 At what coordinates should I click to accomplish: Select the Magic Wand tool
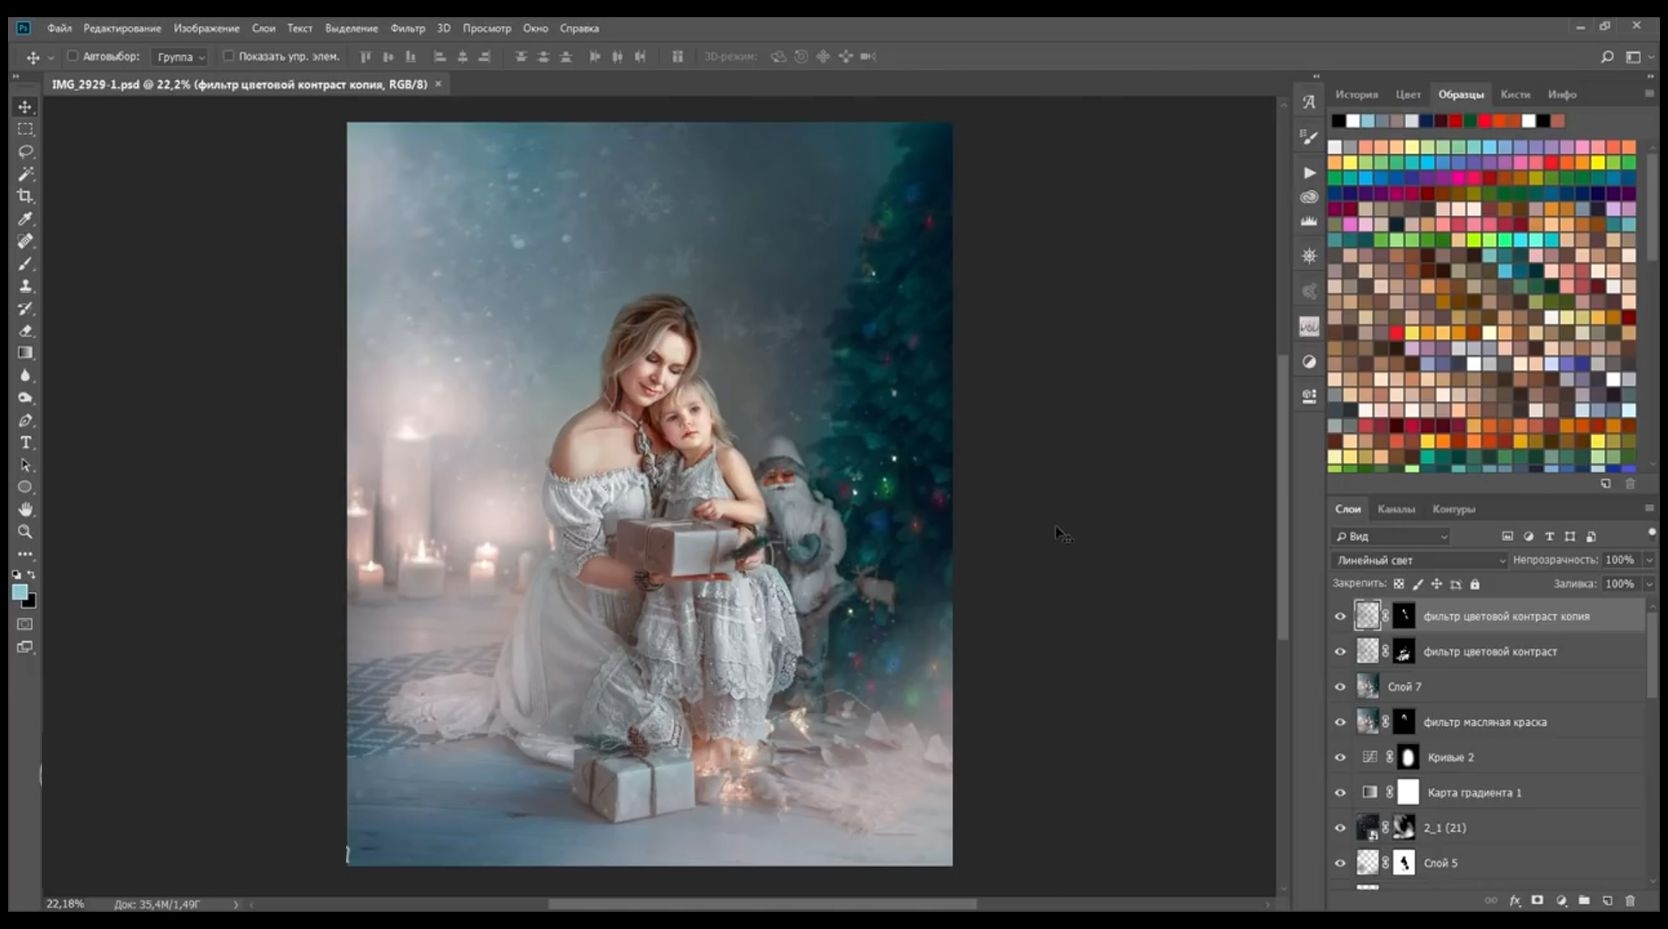(x=25, y=174)
